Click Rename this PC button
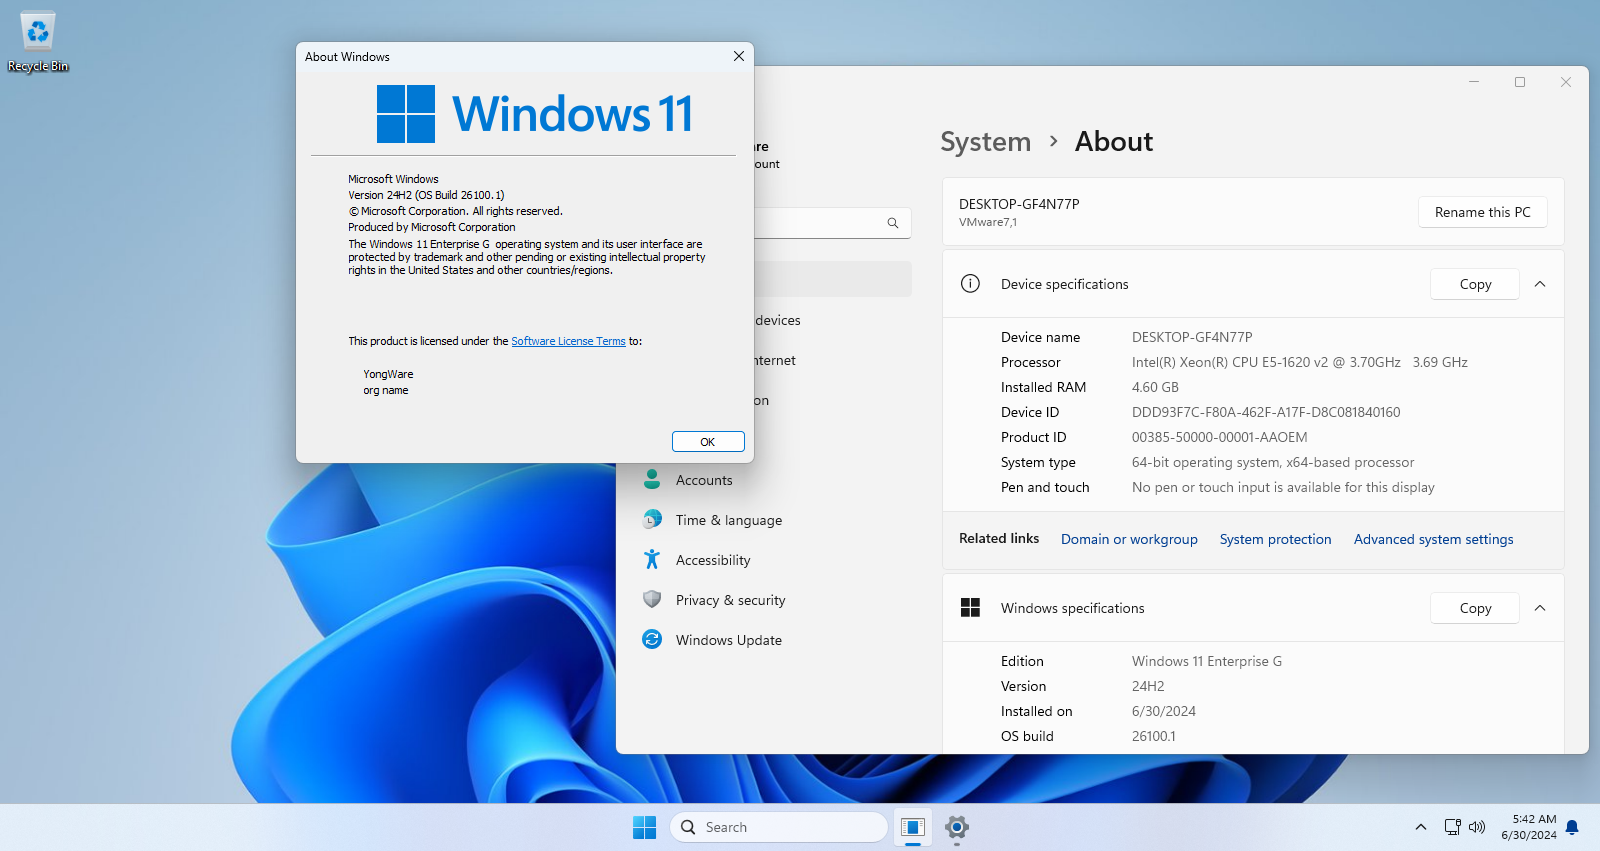The width and height of the screenshot is (1600, 851). click(x=1482, y=212)
